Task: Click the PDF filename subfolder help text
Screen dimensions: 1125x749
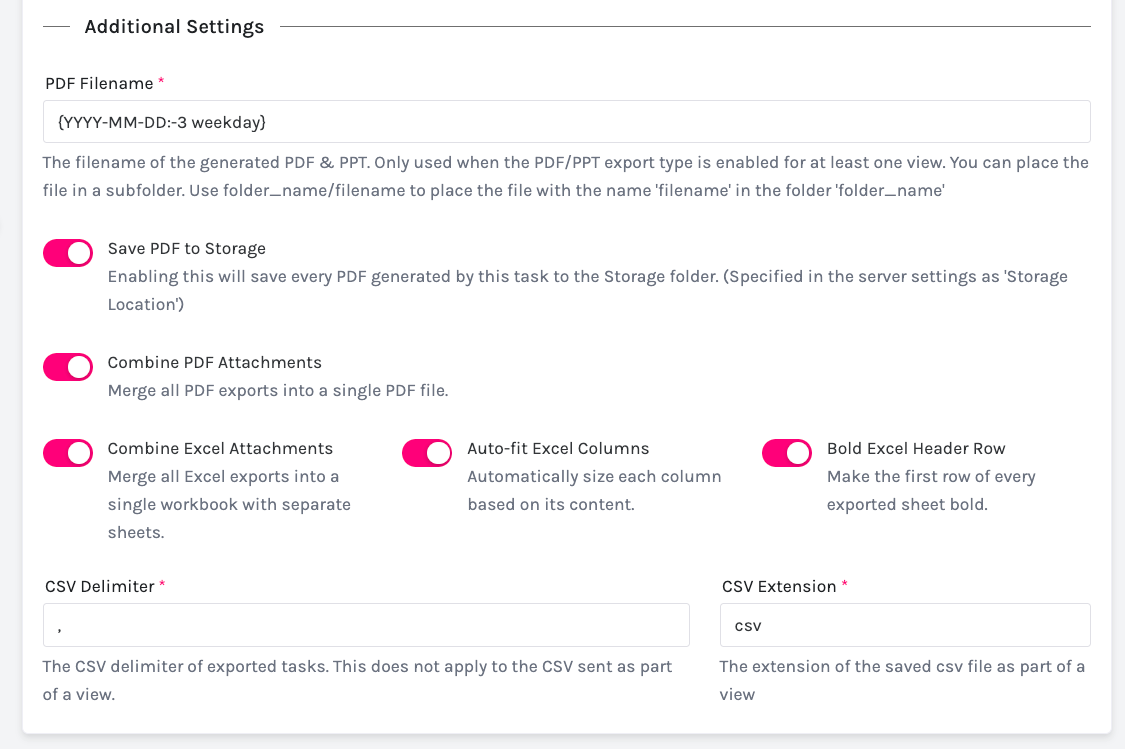Action: click(565, 176)
